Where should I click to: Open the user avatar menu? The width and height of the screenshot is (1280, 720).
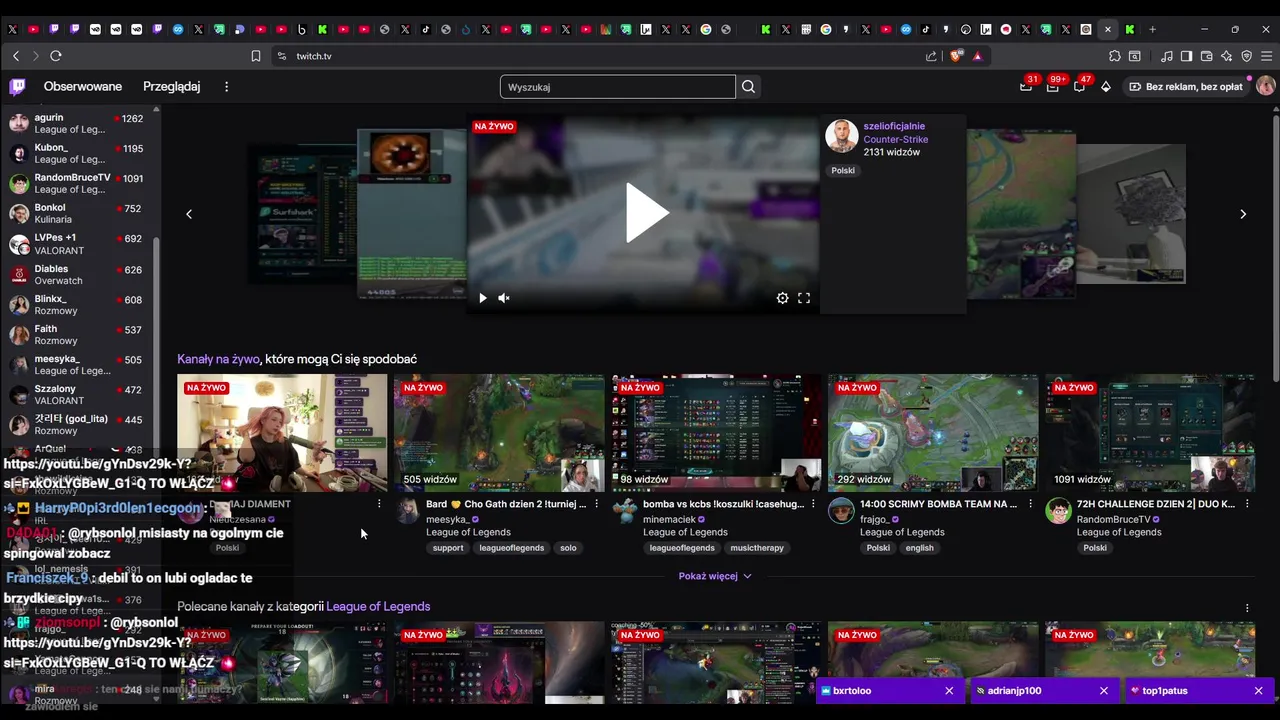[x=1265, y=87]
